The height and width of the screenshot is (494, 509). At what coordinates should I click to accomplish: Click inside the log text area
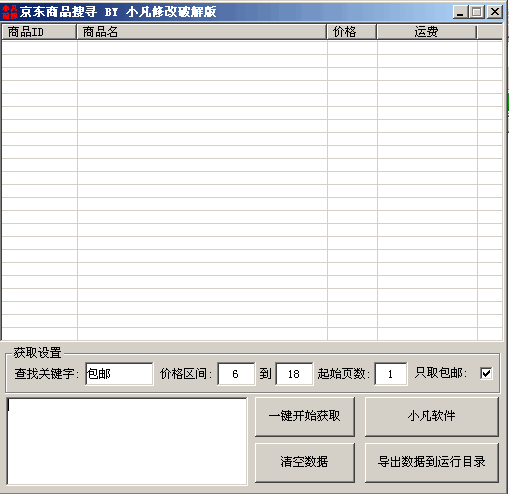127,441
